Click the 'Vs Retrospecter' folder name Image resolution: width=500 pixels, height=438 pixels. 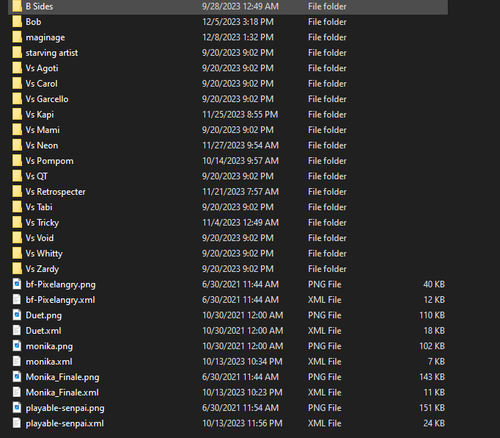56,192
